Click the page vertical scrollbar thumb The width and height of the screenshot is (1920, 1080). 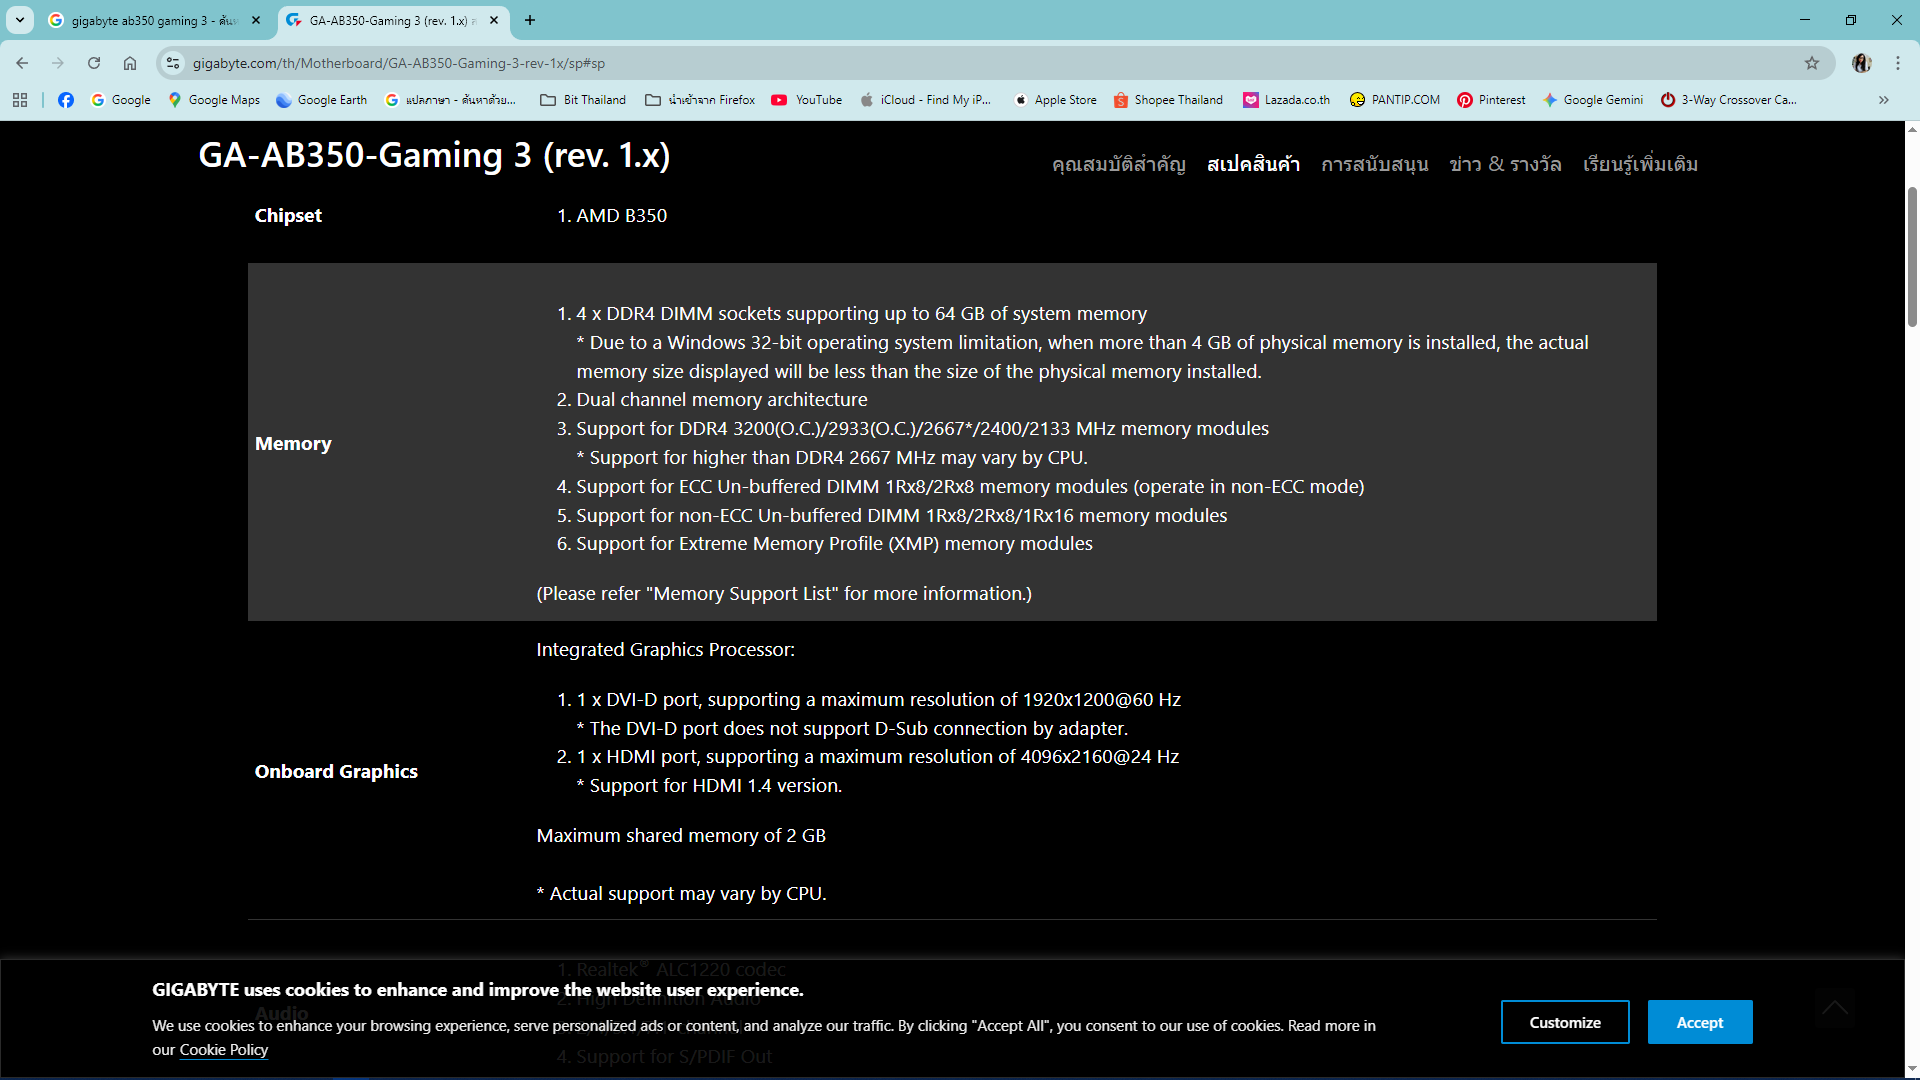point(1912,256)
